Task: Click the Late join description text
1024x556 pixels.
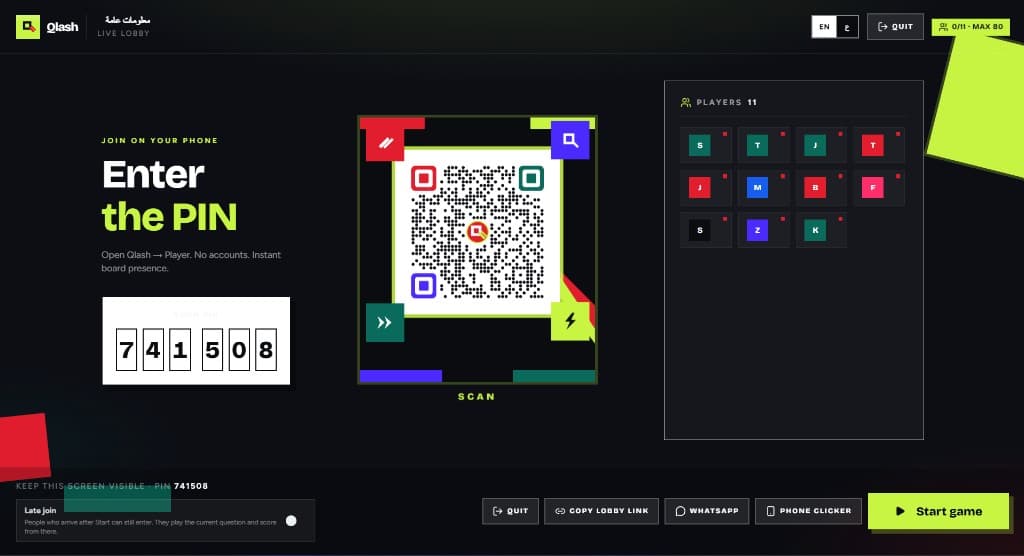Action: [x=150, y=527]
